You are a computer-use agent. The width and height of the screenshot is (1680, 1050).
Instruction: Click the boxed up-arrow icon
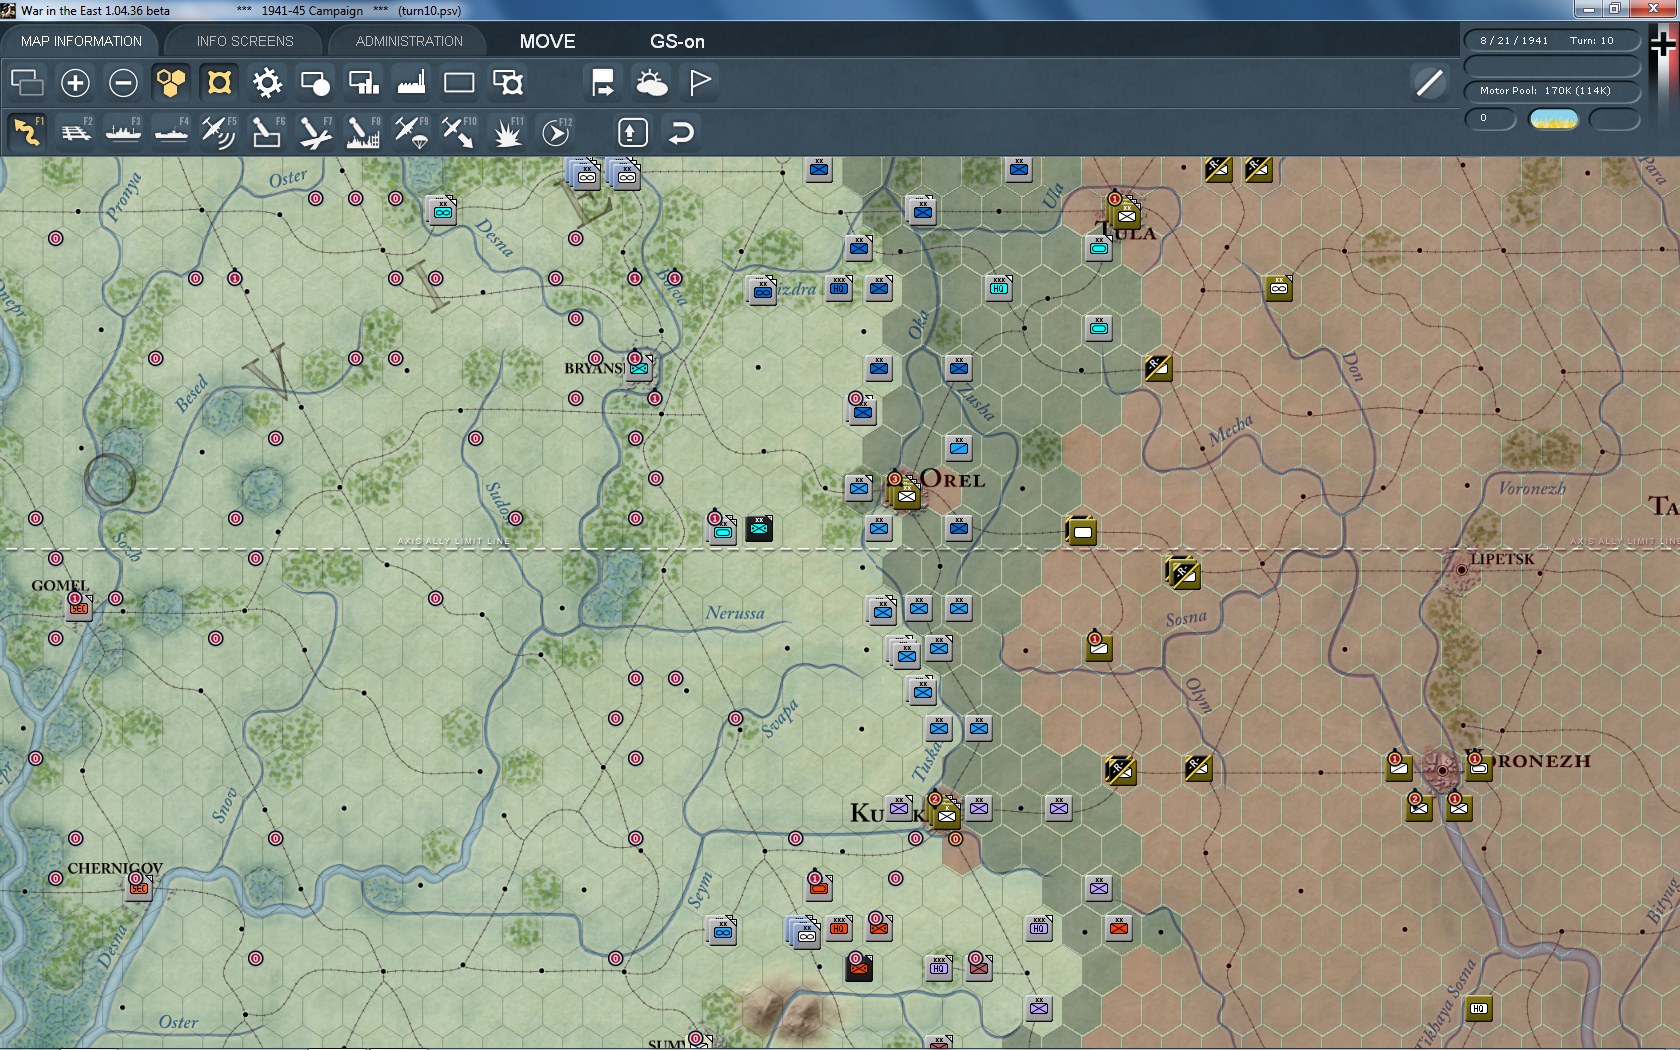point(632,132)
